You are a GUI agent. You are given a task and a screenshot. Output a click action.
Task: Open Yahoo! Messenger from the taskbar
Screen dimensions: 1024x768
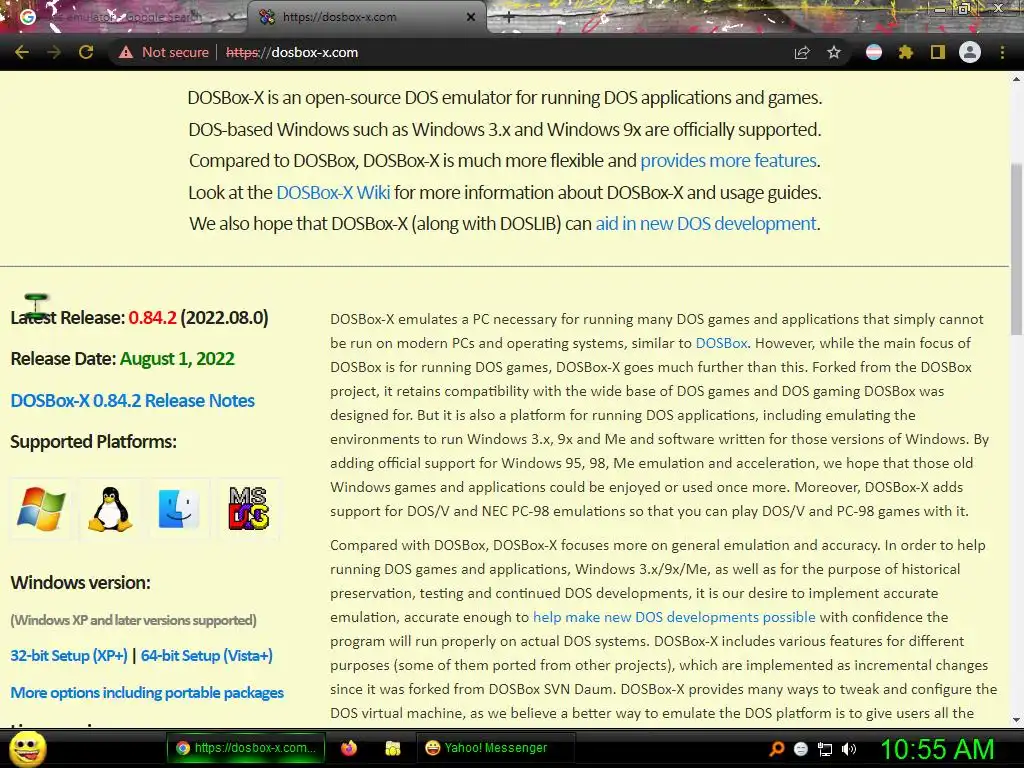coord(494,748)
